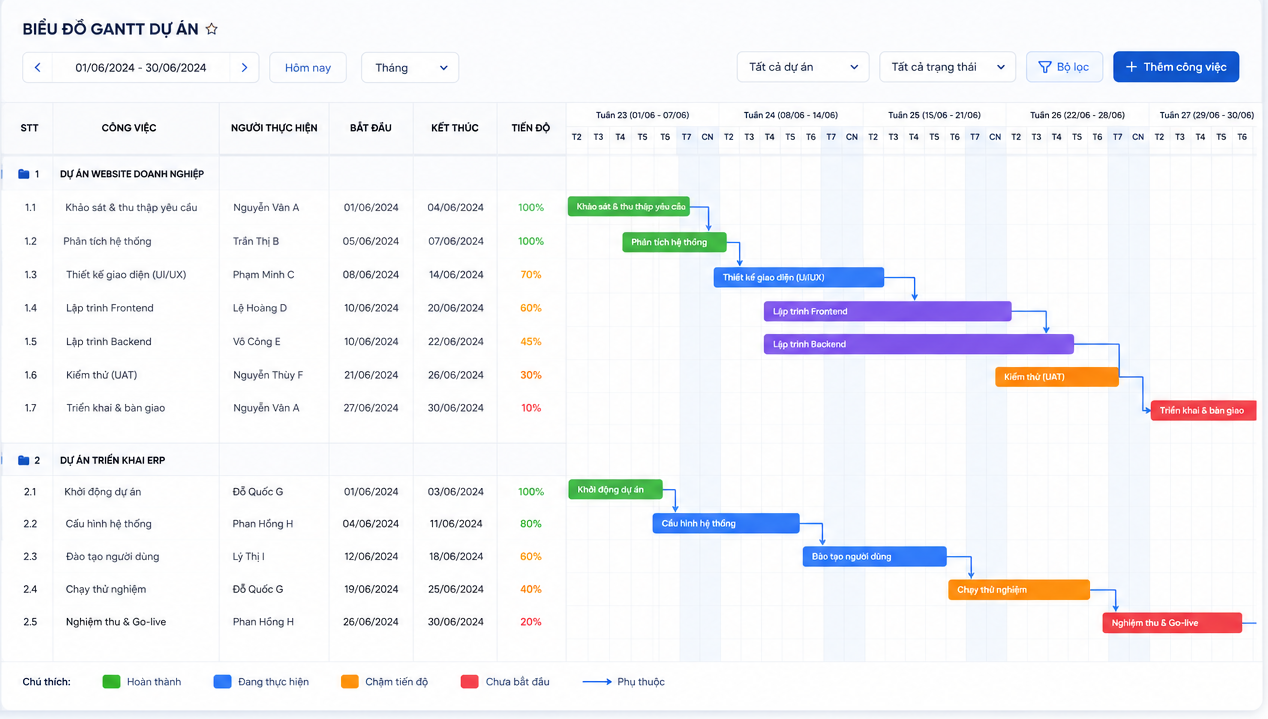The height and width of the screenshot is (719, 1268).
Task: Select orange Chạy thử nghiệm bar
Action: click(x=1019, y=590)
